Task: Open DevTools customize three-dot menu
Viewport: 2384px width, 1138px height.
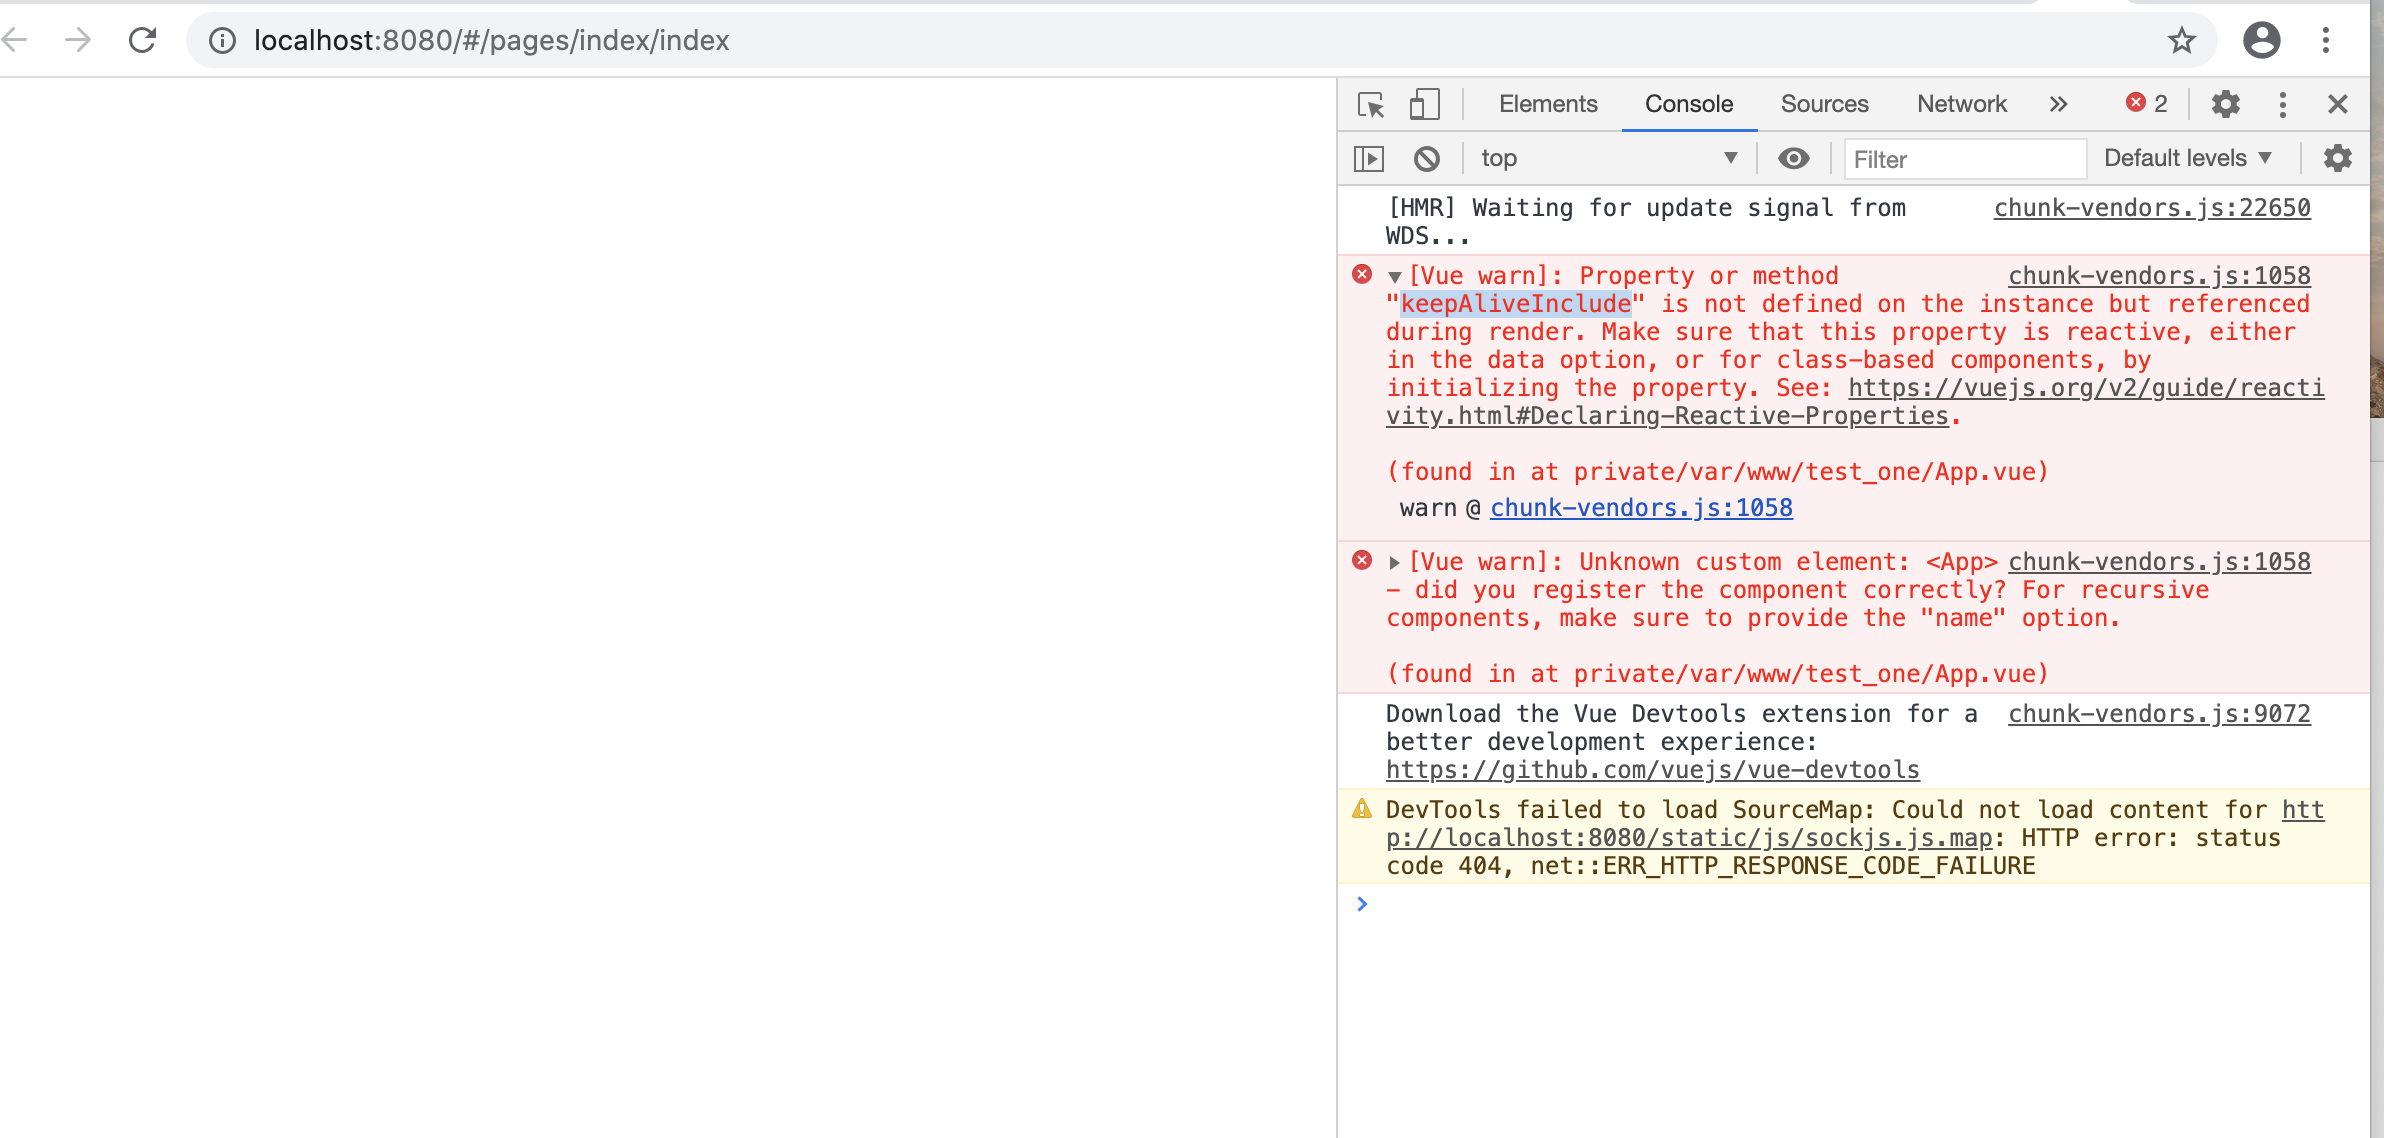Action: coord(2282,104)
